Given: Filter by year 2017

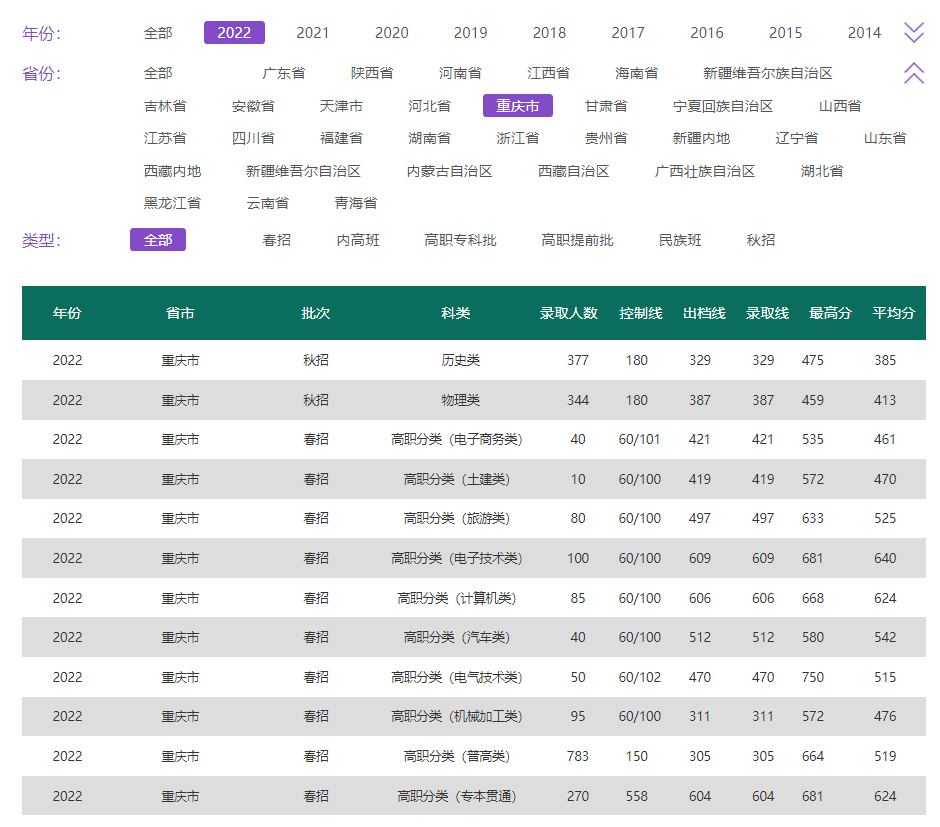Looking at the screenshot, I should coord(628,33).
